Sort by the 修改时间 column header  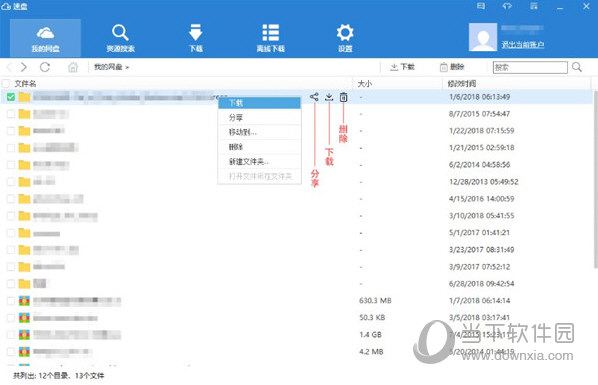tap(462, 84)
